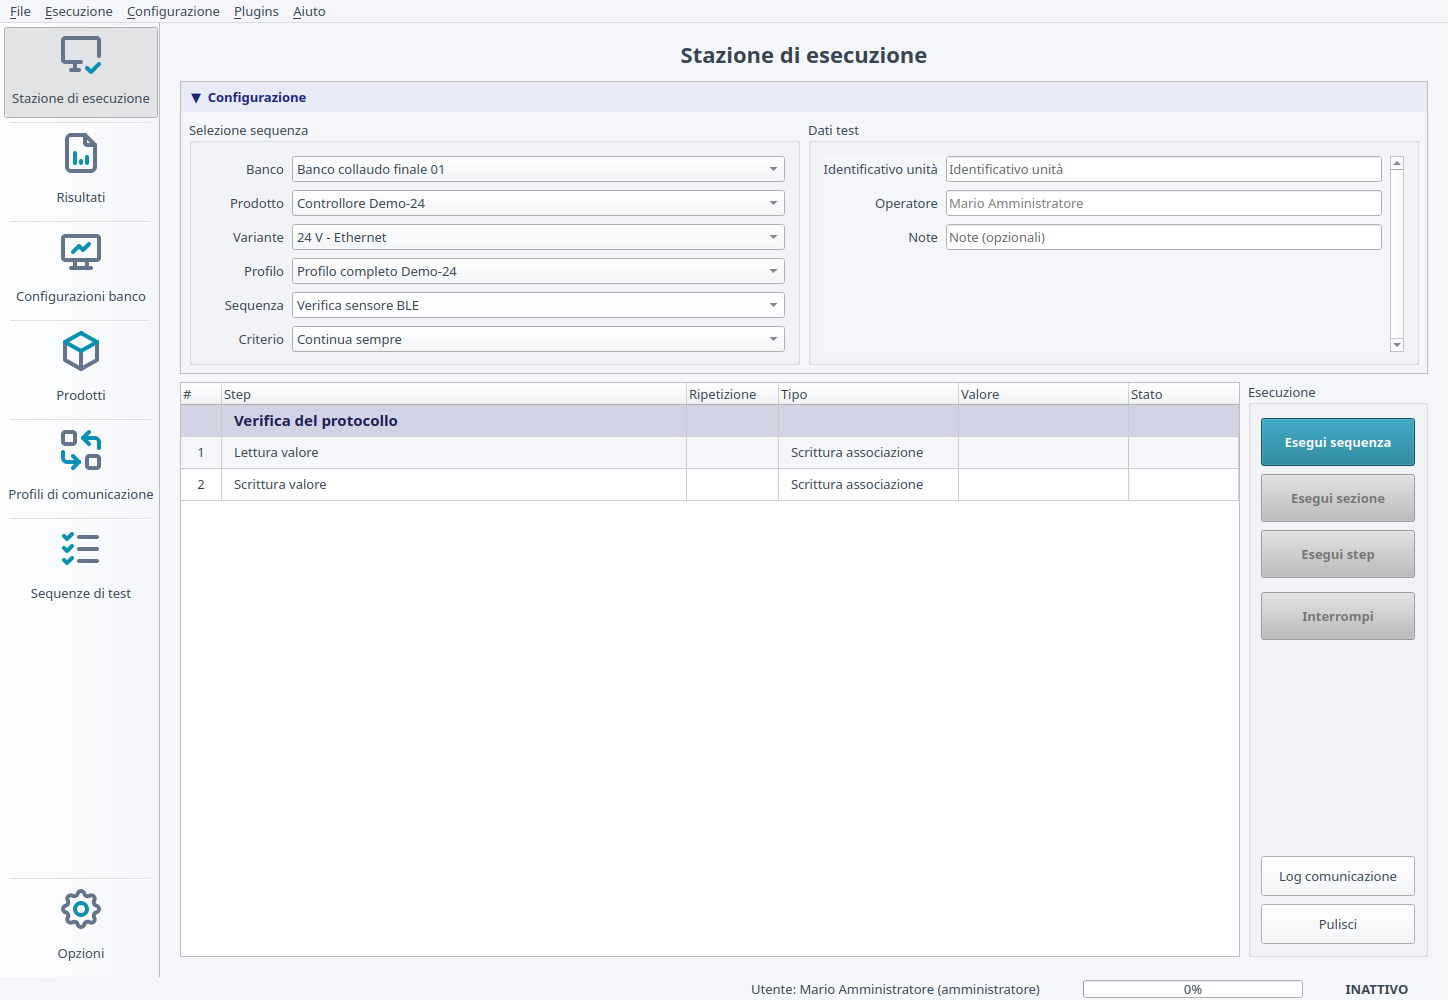Image resolution: width=1448 pixels, height=1000 pixels.
Task: Click the Dati test scrollbar up arrow
Action: point(1397,163)
